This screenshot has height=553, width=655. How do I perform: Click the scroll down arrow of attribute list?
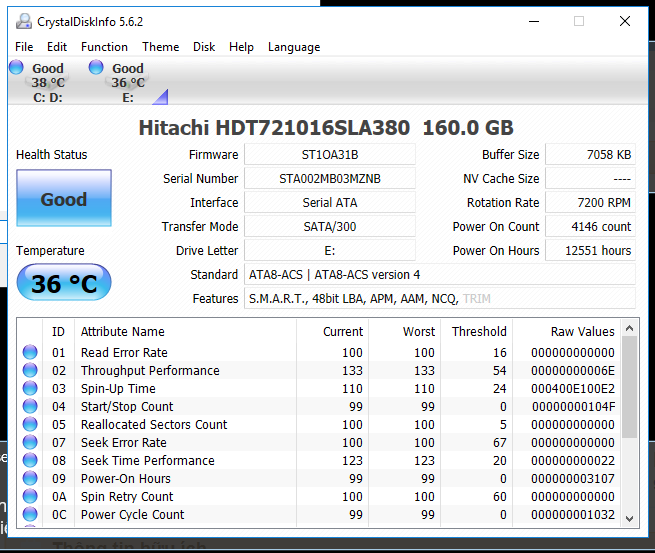point(630,519)
